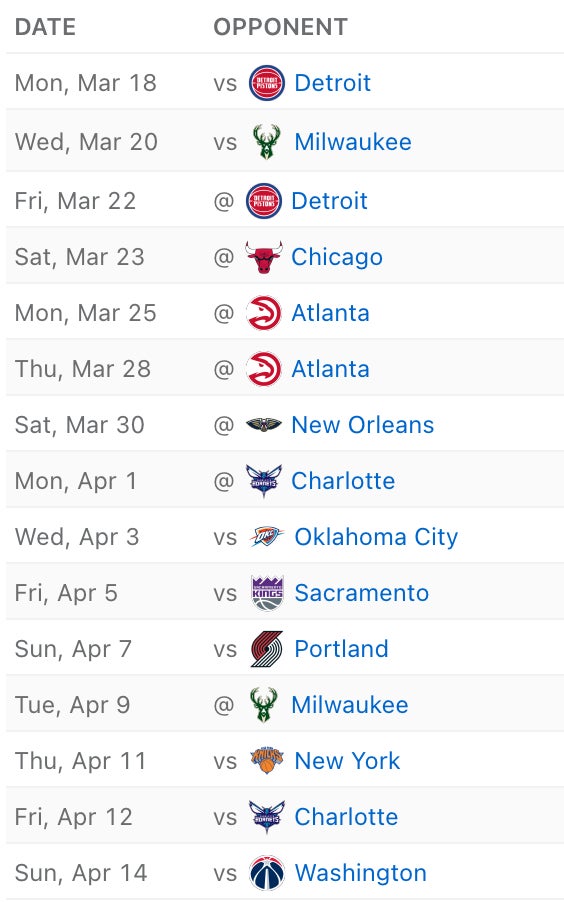
Task: Click the Sacramento Kings logo
Action: [267, 593]
